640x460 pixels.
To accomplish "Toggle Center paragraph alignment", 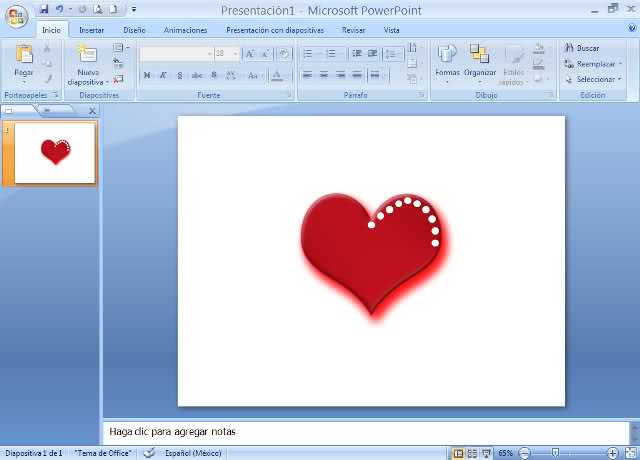I will [324, 75].
